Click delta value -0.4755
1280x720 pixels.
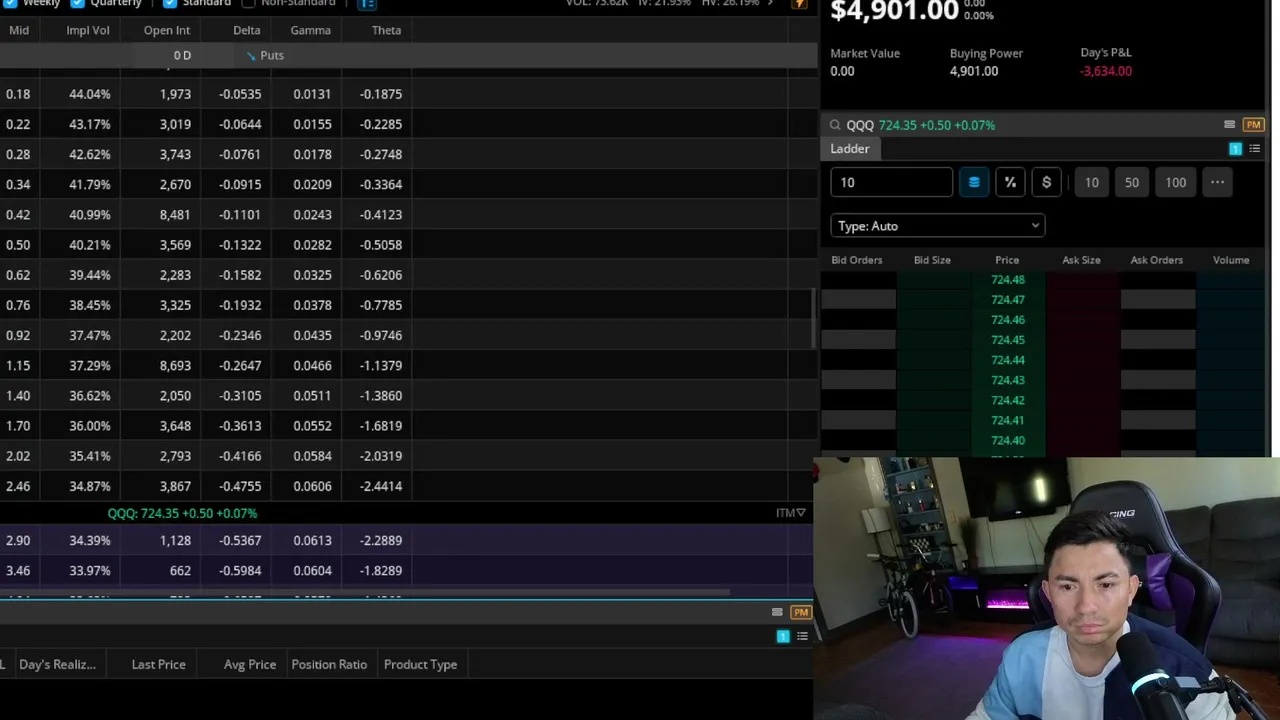(241, 486)
